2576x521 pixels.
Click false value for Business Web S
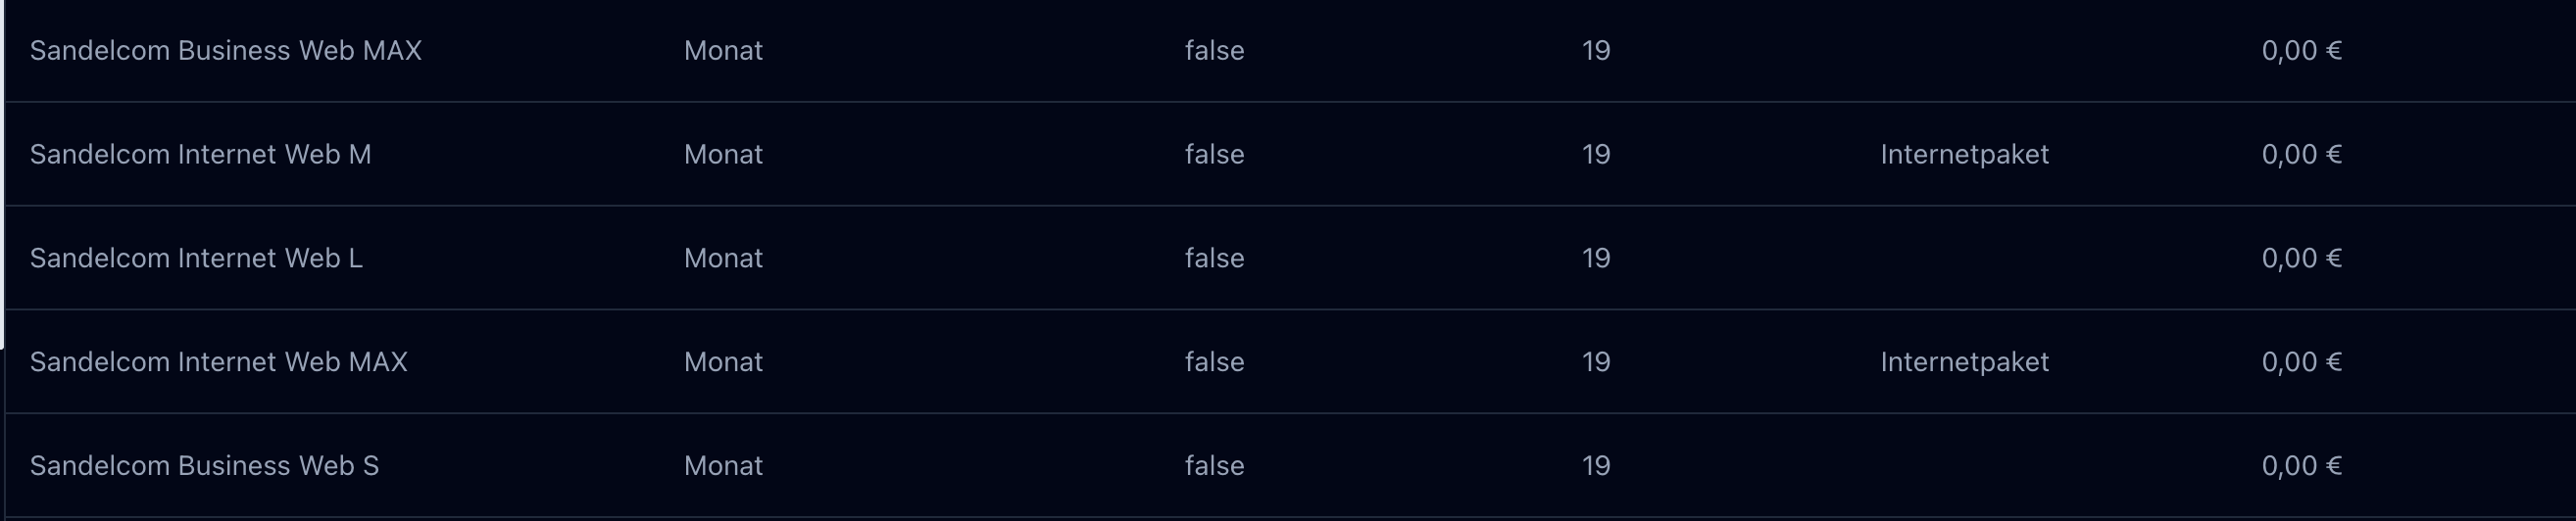1214,466
